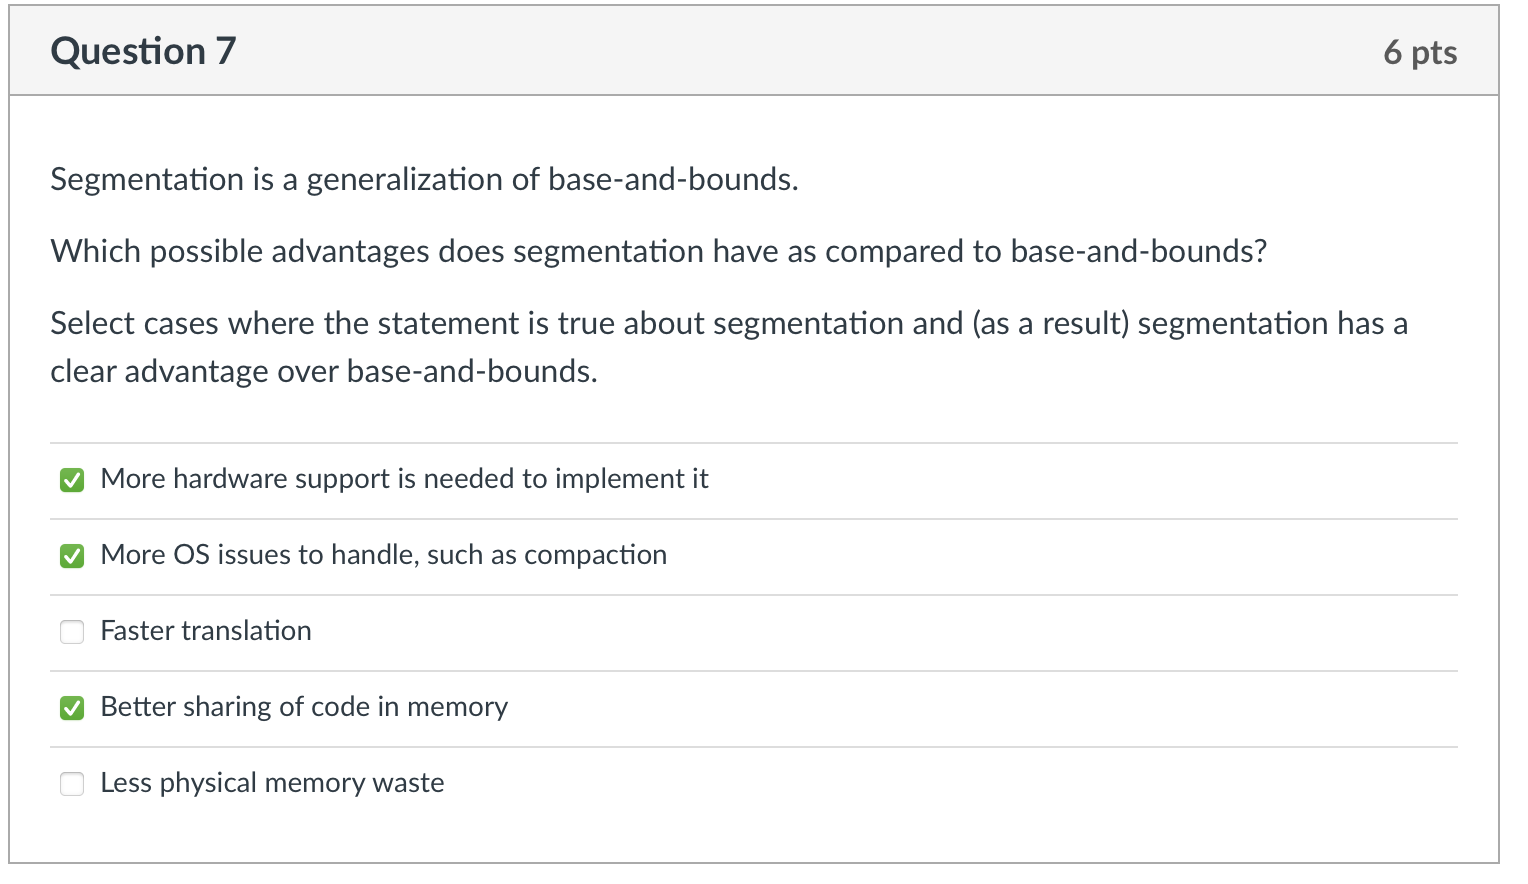Screen dimensions: 1528x884
Task: Click 'clear advantage over base-and-bounds' line
Action: 324,372
